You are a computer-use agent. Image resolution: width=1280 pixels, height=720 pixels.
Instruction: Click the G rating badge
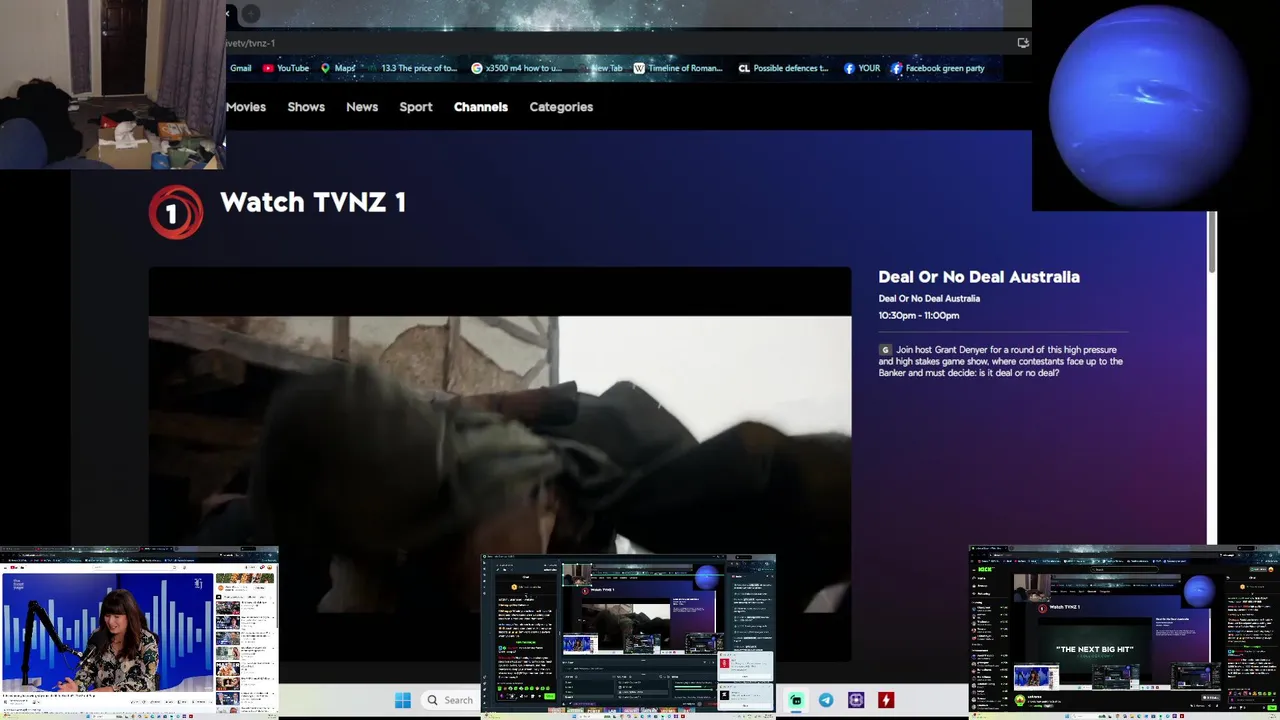pos(885,350)
